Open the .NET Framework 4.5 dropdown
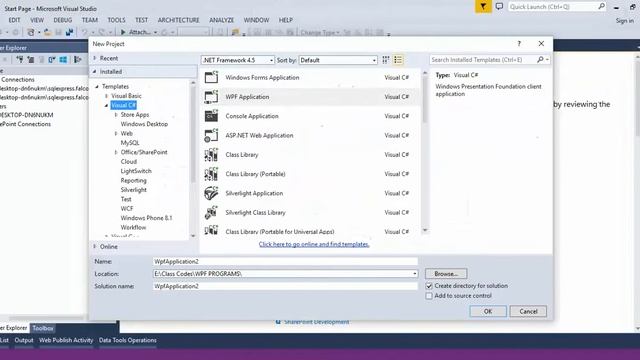This screenshot has height=360, width=640. (238, 60)
